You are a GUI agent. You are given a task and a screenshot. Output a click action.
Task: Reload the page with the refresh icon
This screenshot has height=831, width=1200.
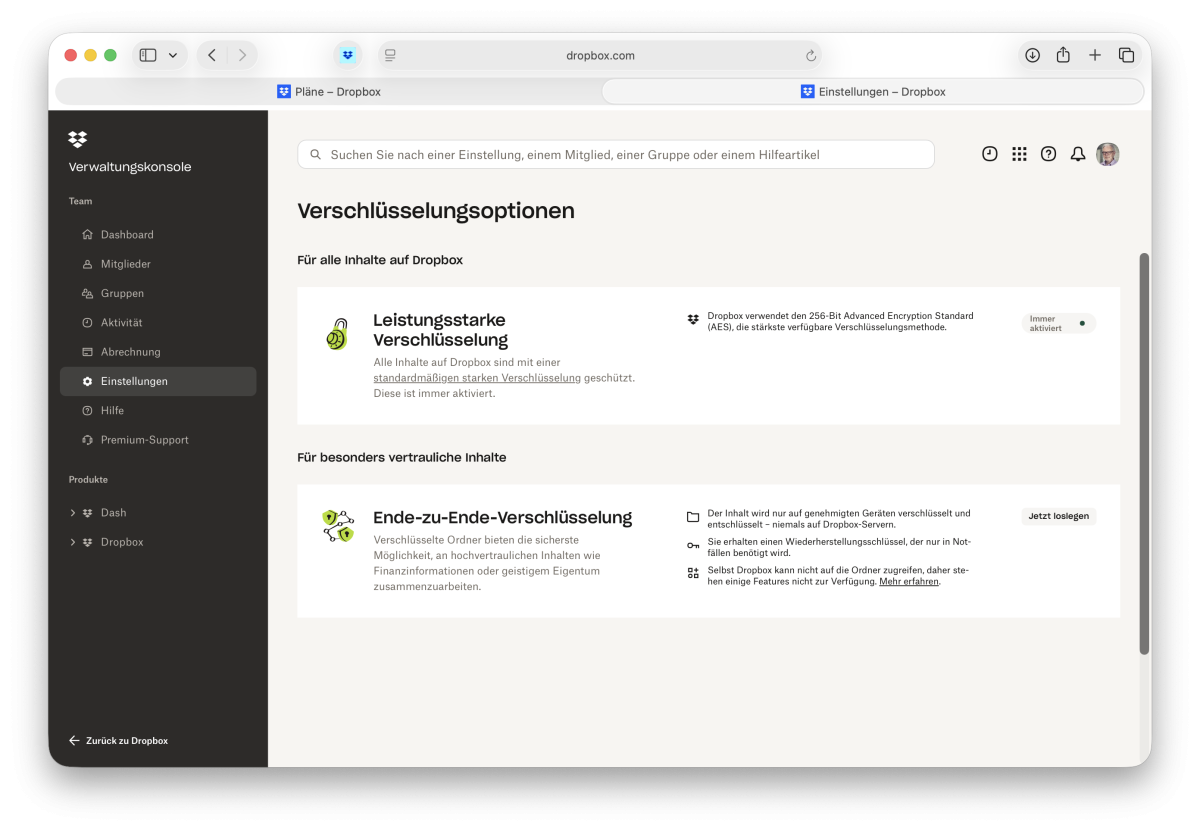pos(811,56)
